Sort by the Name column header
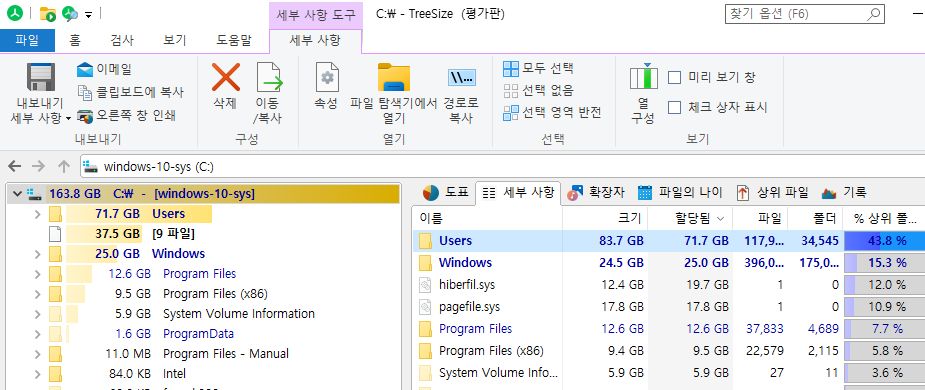Screen dimensions: 925x390 (x=487, y=219)
